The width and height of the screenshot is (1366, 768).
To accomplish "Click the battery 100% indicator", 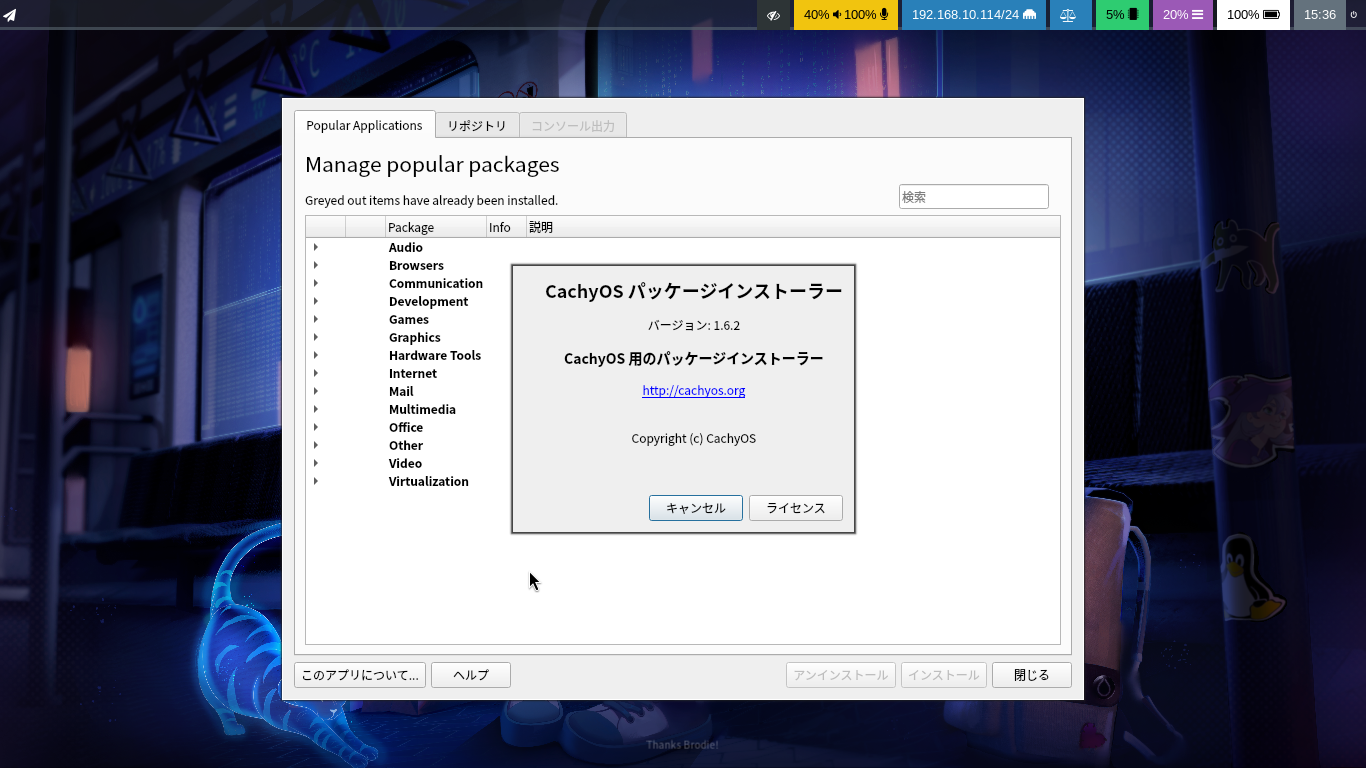I will tap(1253, 15).
